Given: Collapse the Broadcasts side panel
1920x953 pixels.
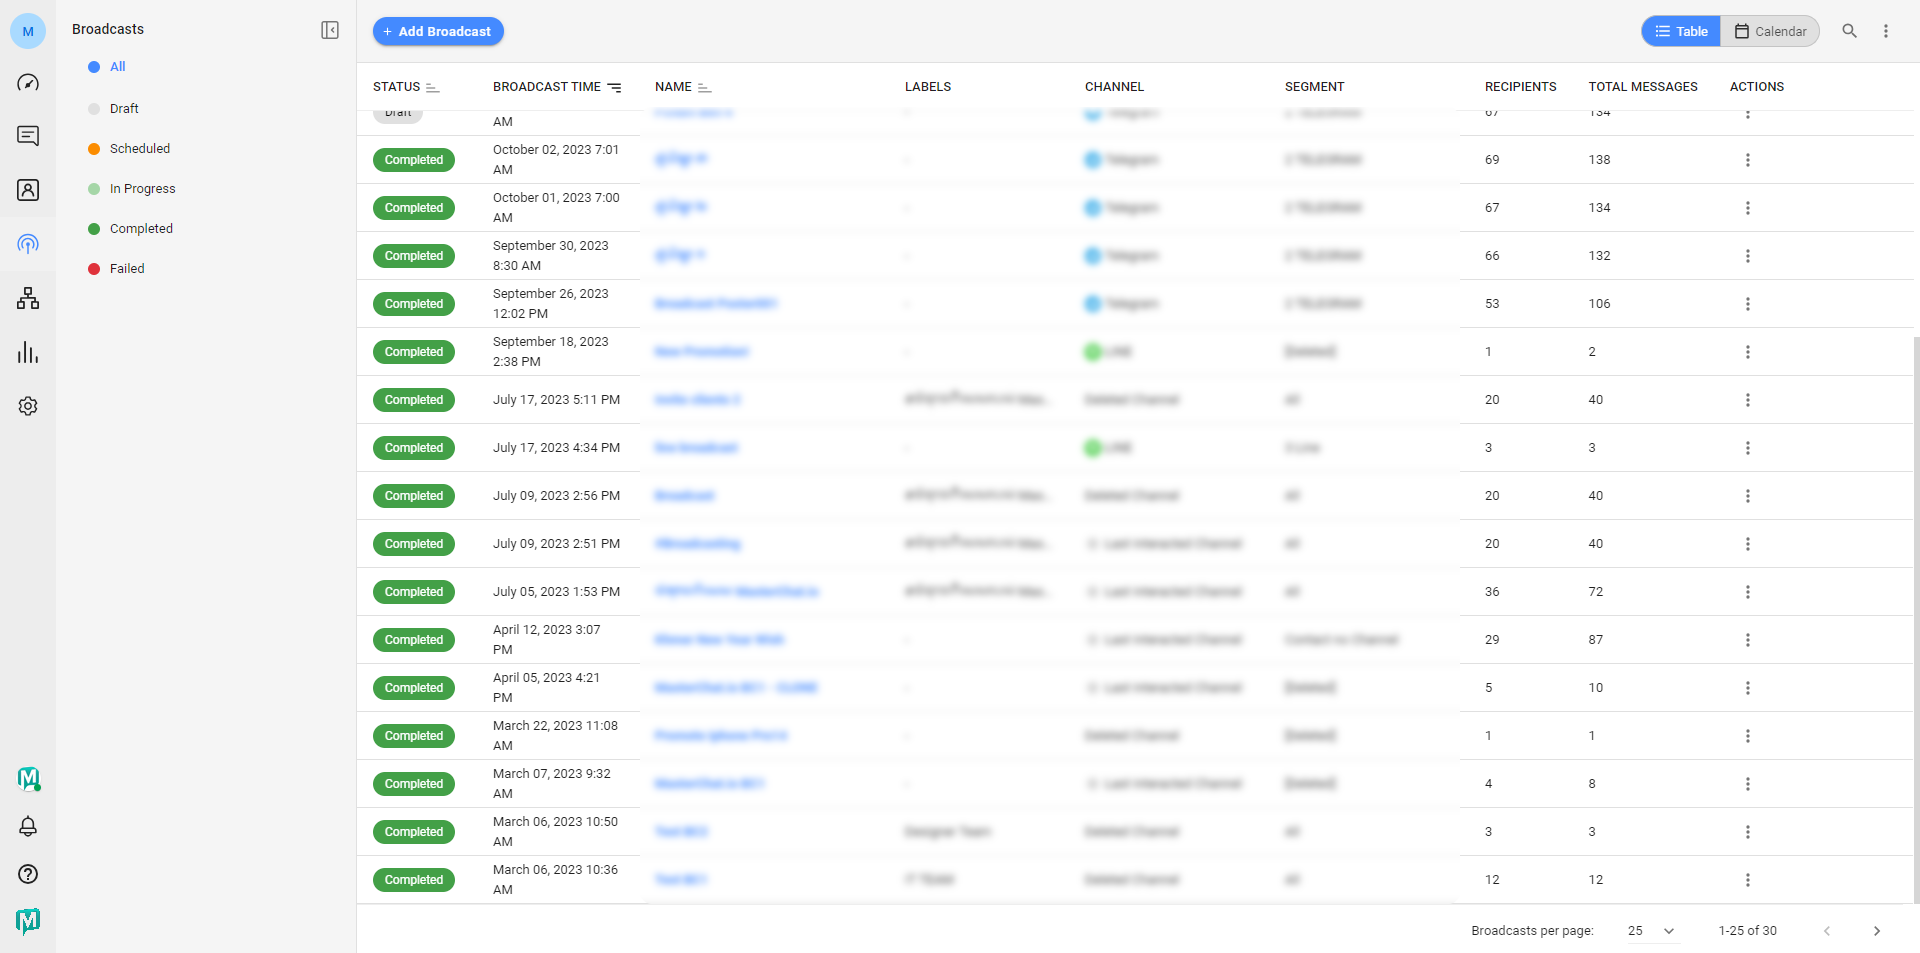Looking at the screenshot, I should 330,30.
